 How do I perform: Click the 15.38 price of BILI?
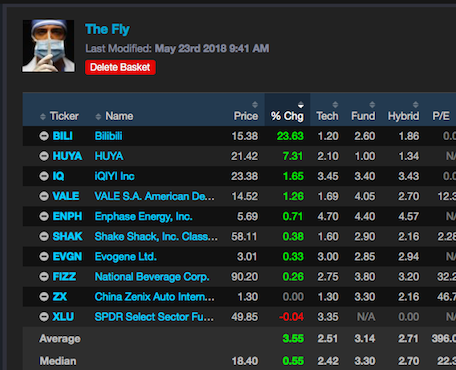coord(245,136)
